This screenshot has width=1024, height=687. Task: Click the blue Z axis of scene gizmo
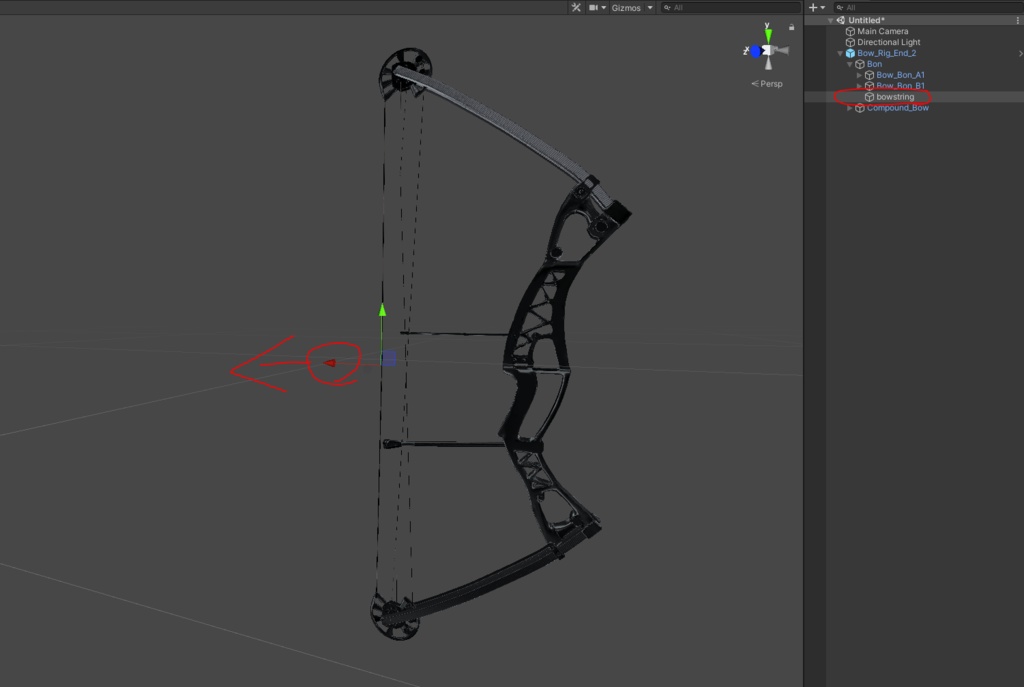[x=755, y=51]
